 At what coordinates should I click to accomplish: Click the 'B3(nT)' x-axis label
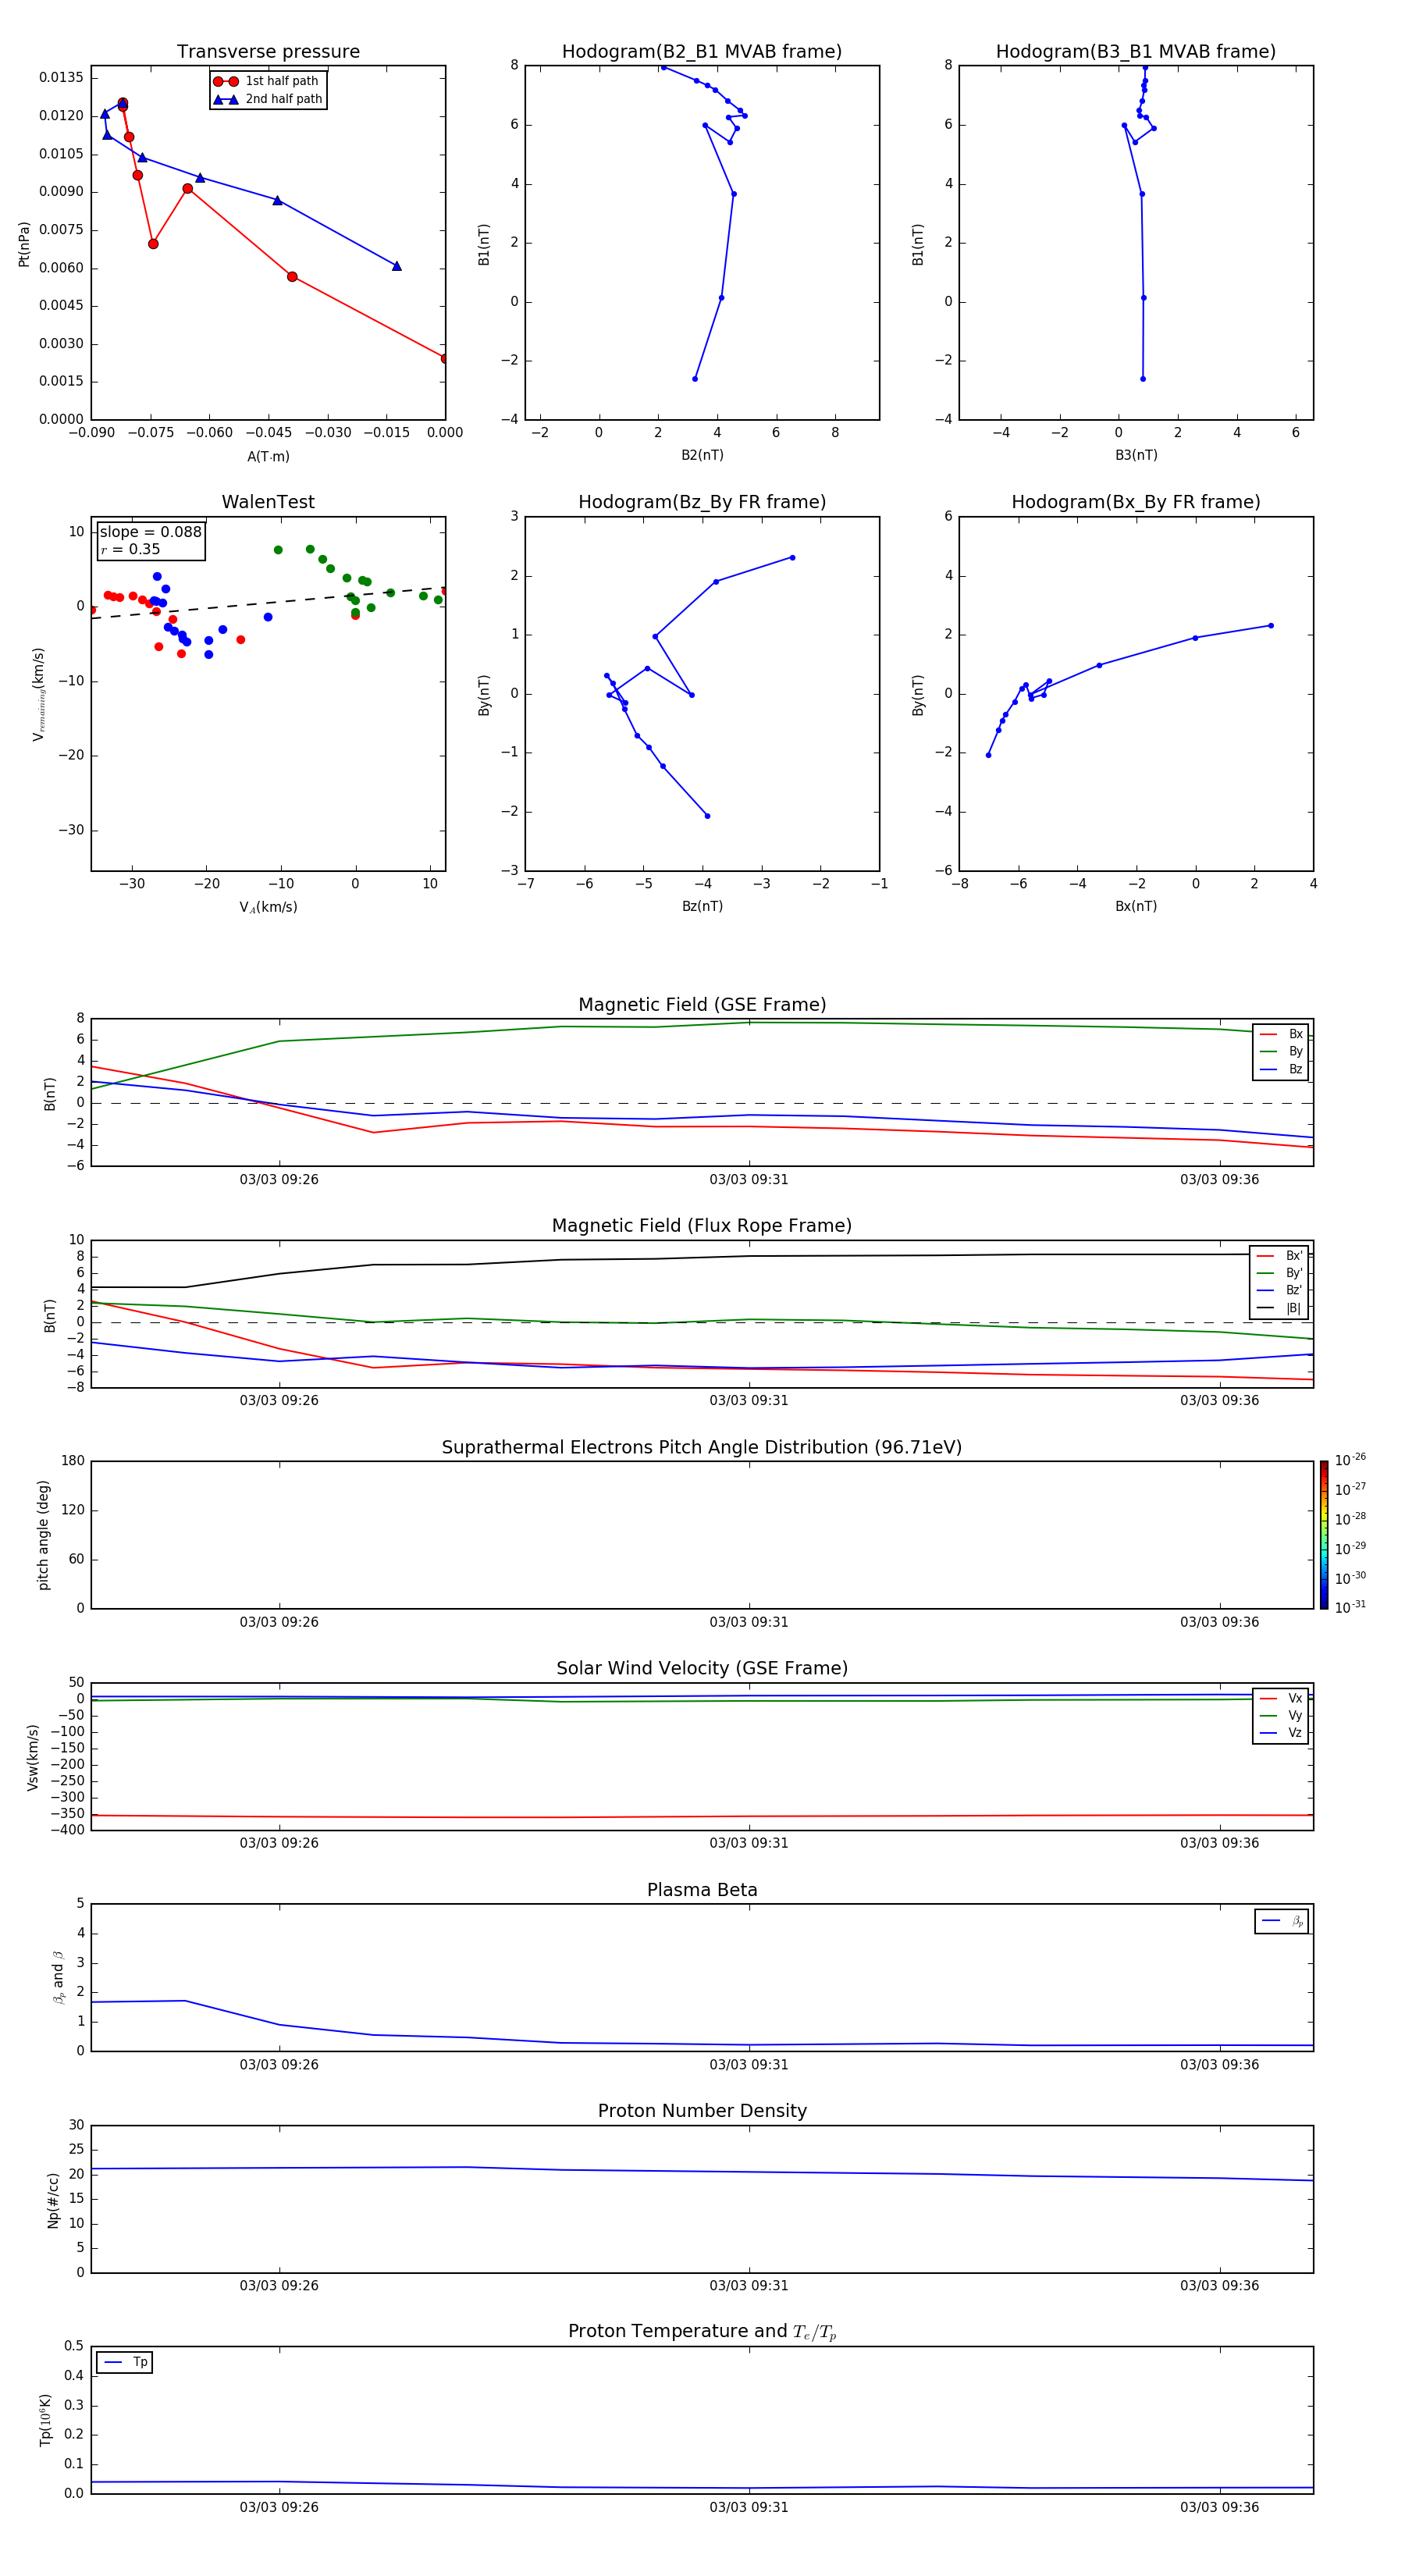(1136, 455)
